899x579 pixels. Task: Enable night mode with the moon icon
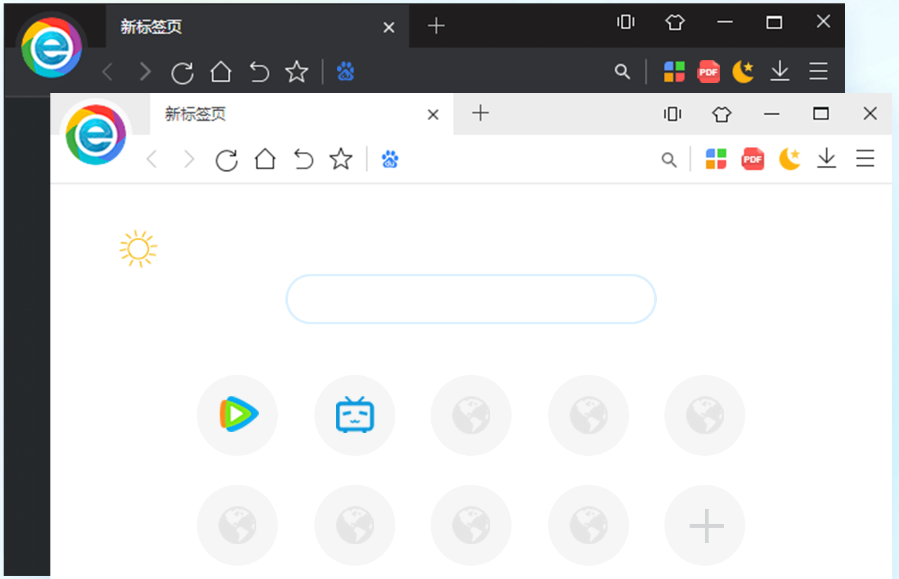789,159
